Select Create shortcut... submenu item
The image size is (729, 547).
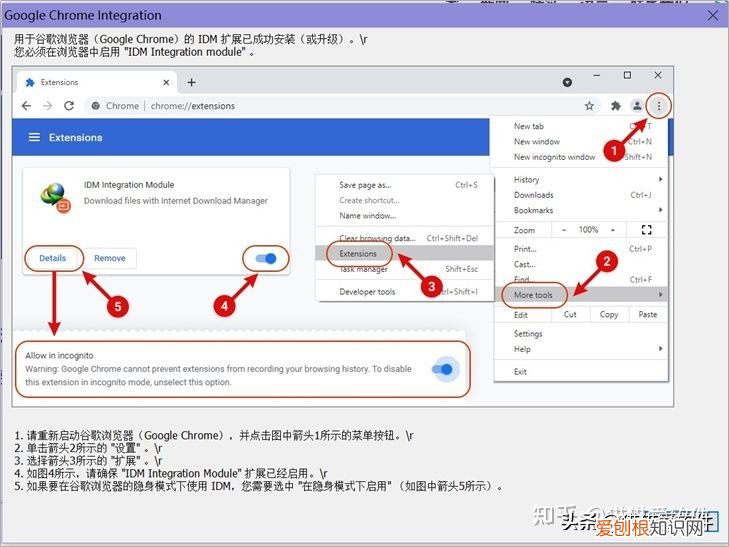404,200
